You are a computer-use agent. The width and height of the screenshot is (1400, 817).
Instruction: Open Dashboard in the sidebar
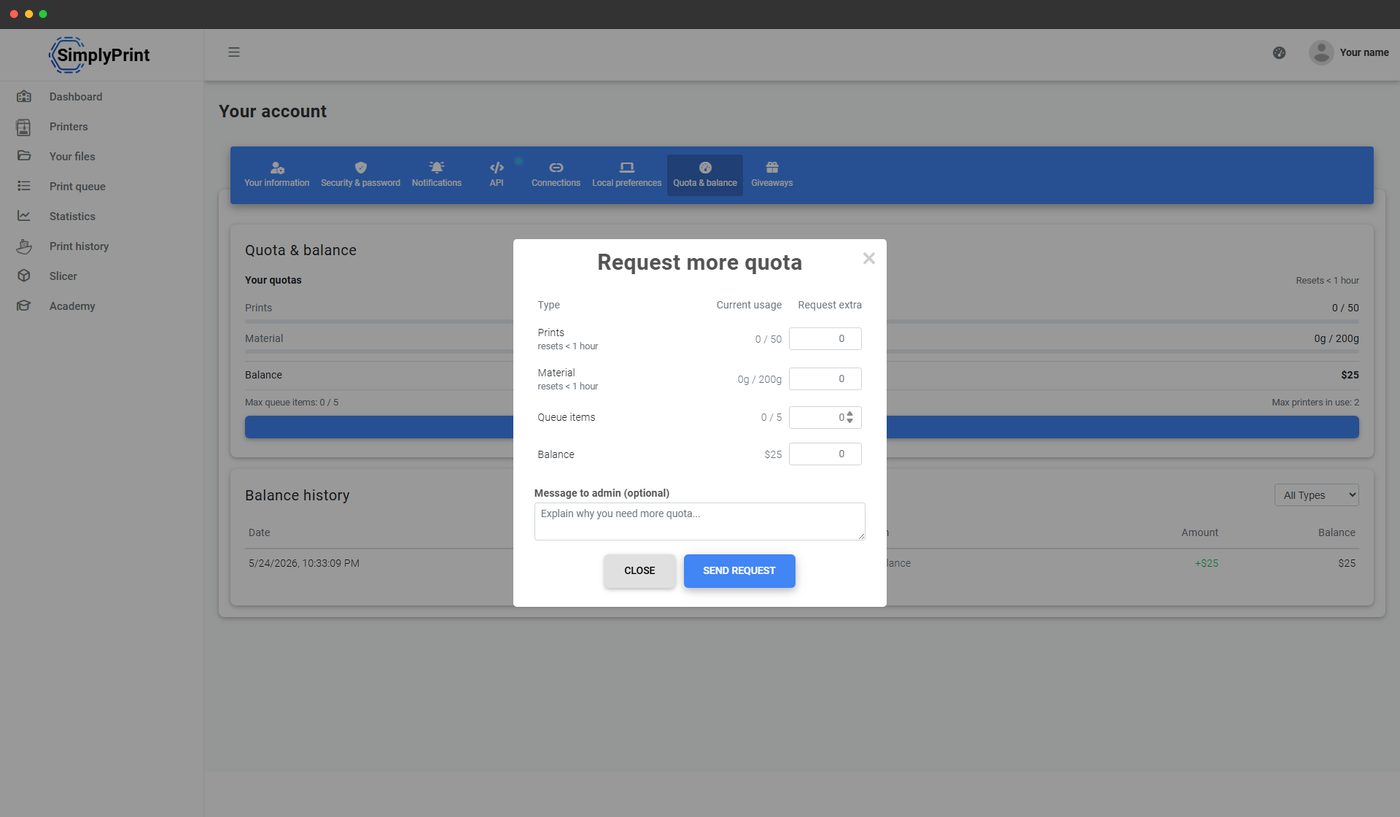[x=76, y=97]
